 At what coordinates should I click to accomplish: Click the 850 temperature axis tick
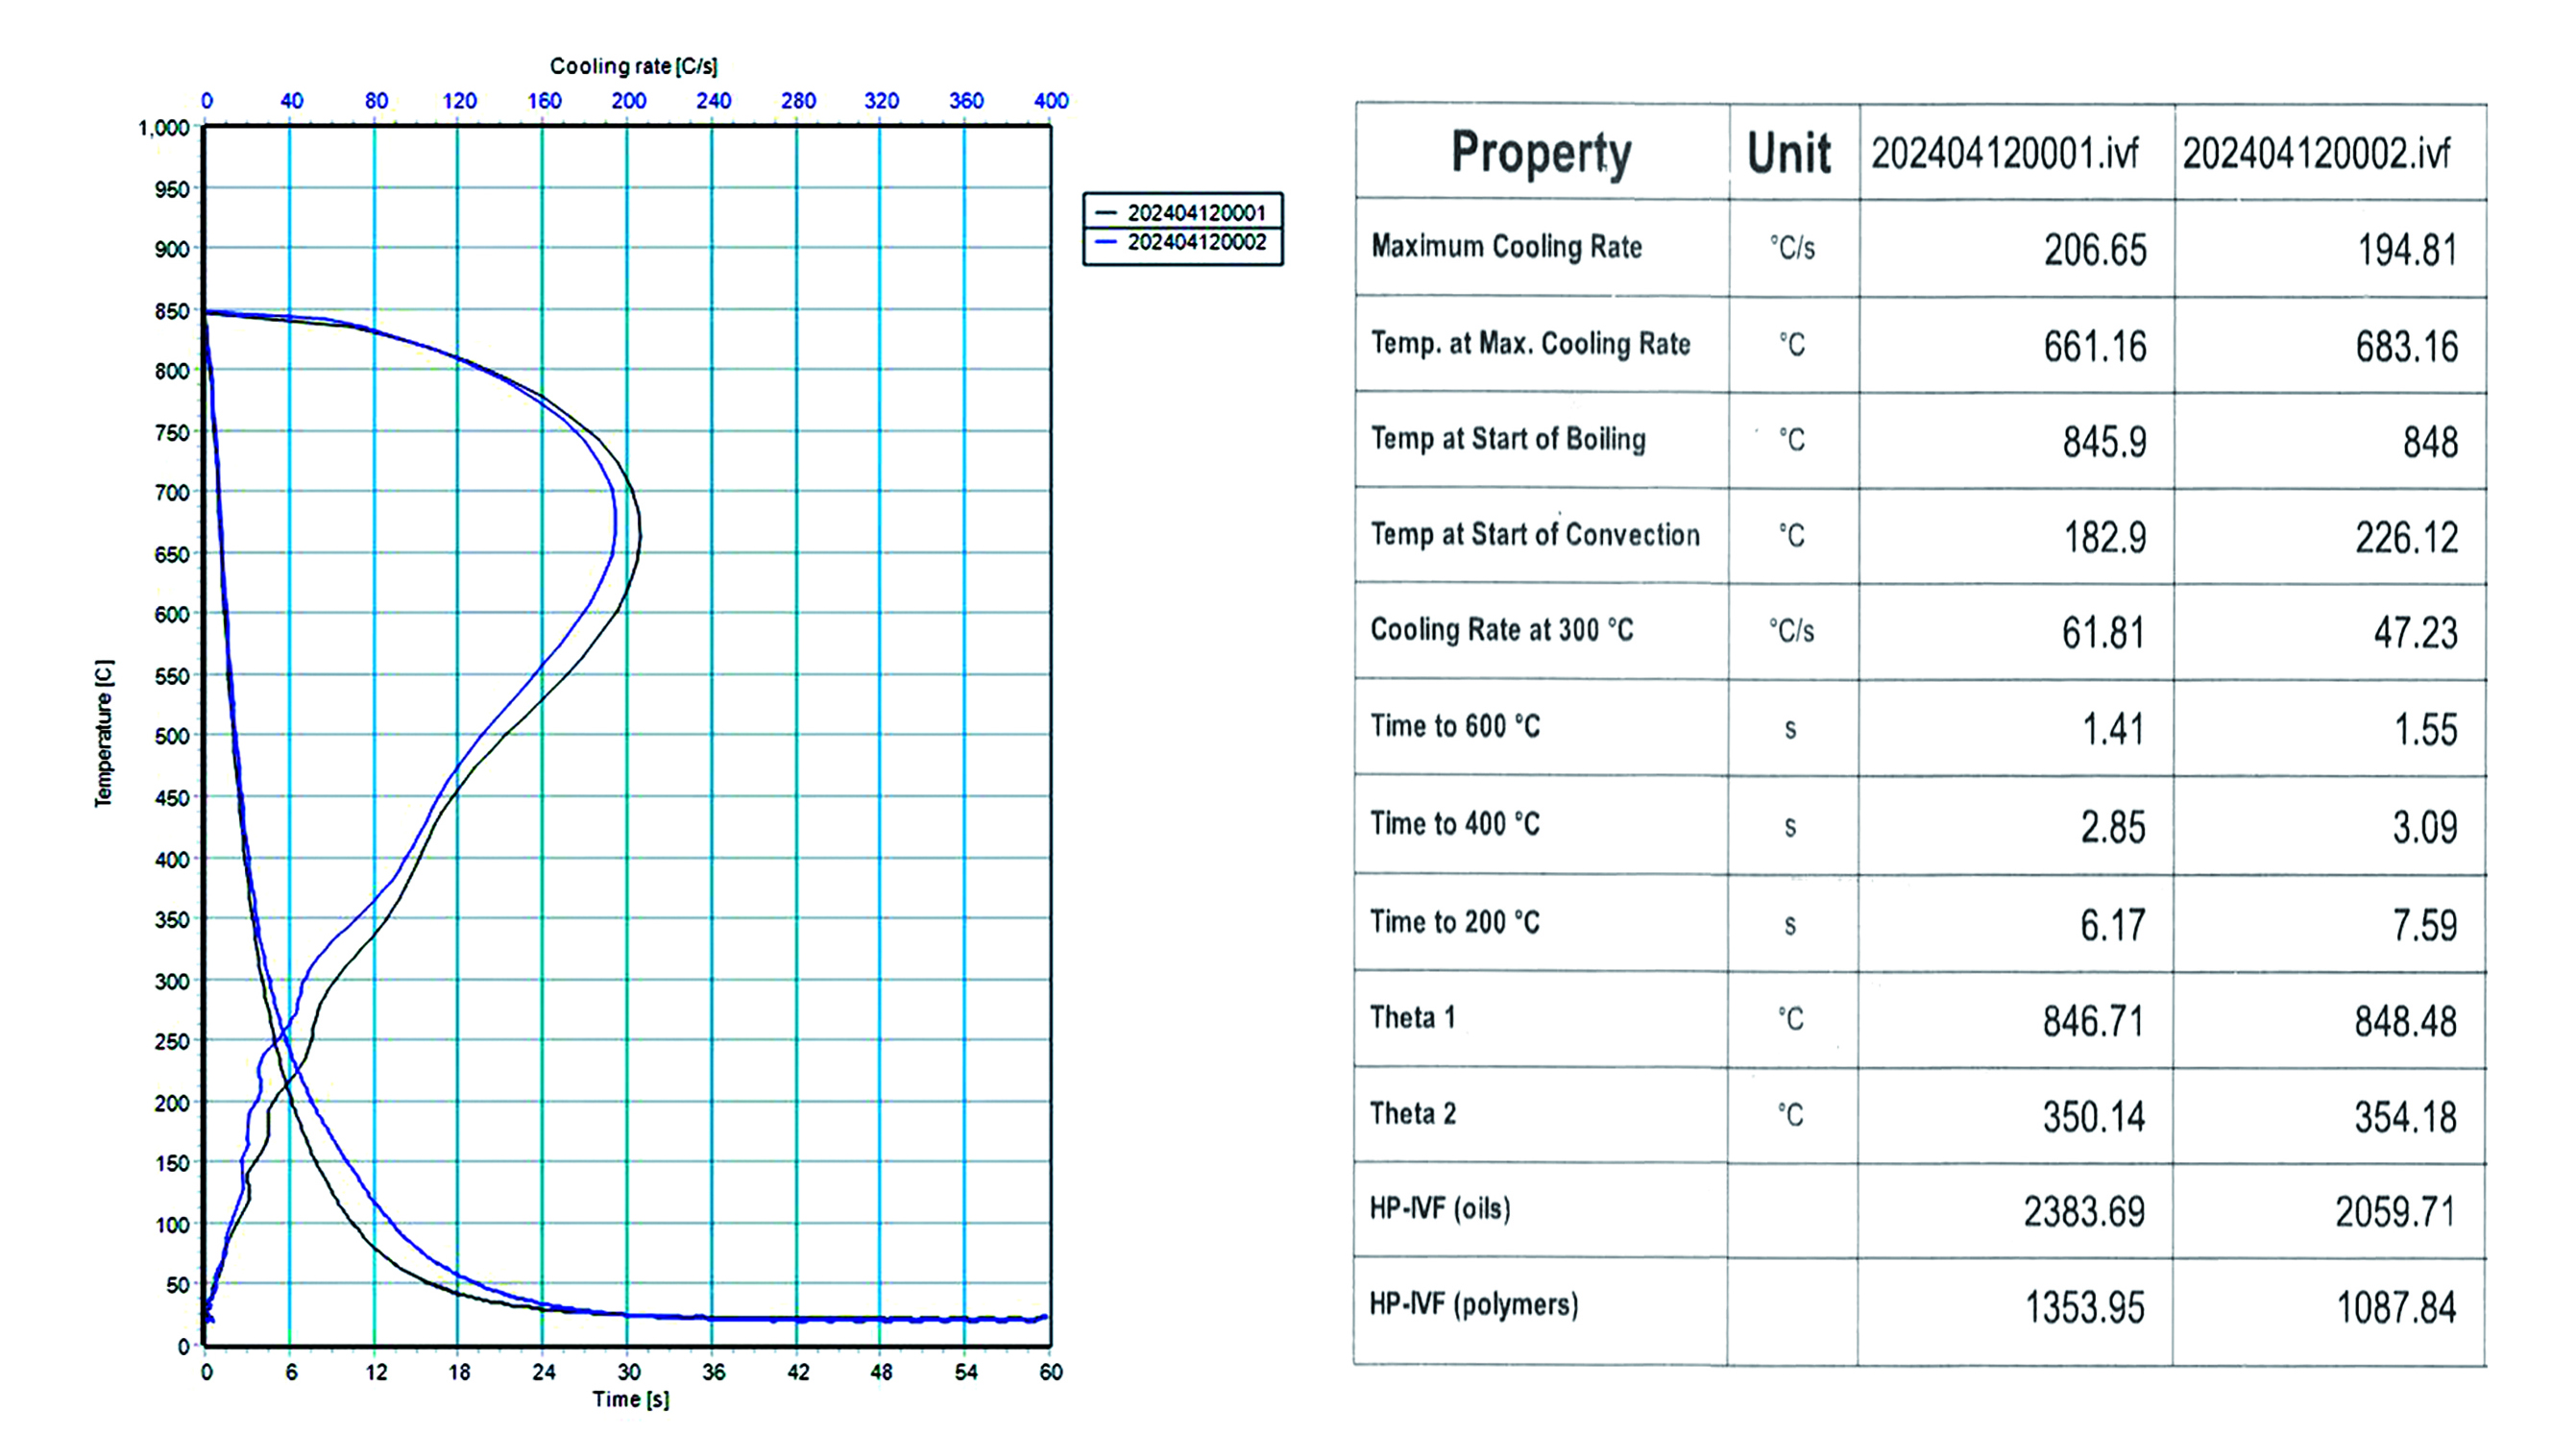click(x=172, y=311)
